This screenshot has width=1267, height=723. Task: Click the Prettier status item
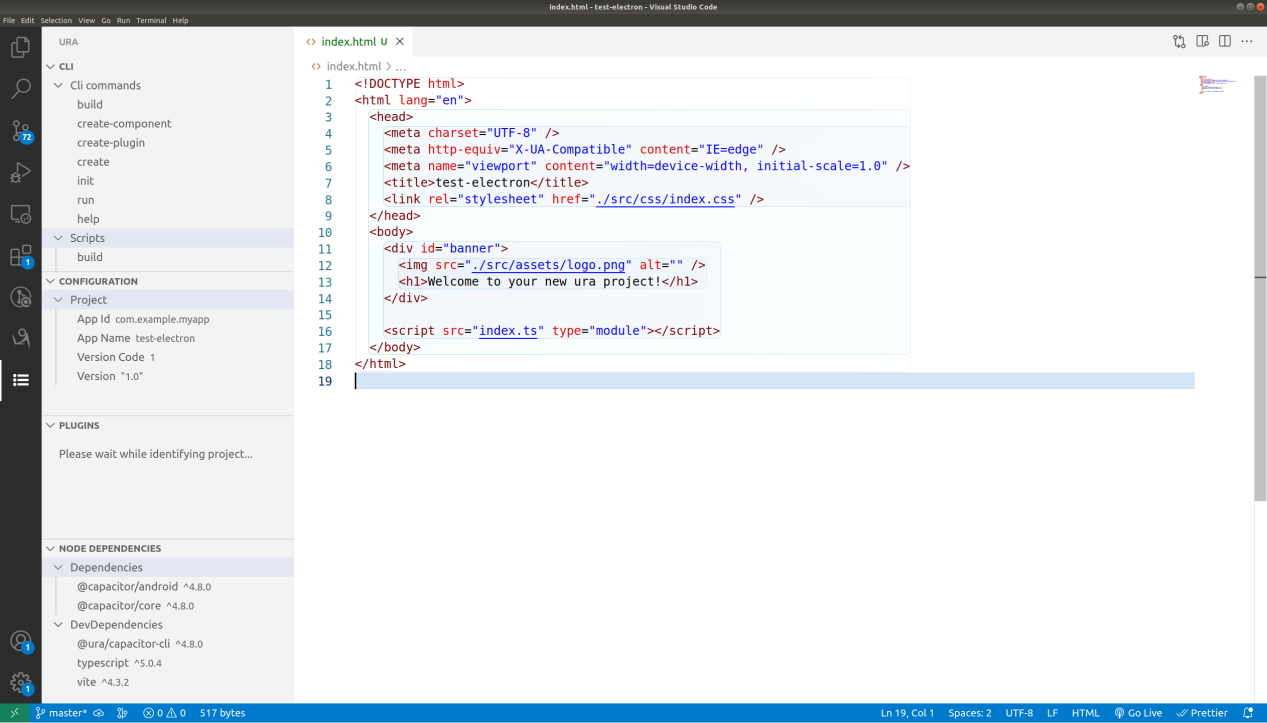point(1202,713)
